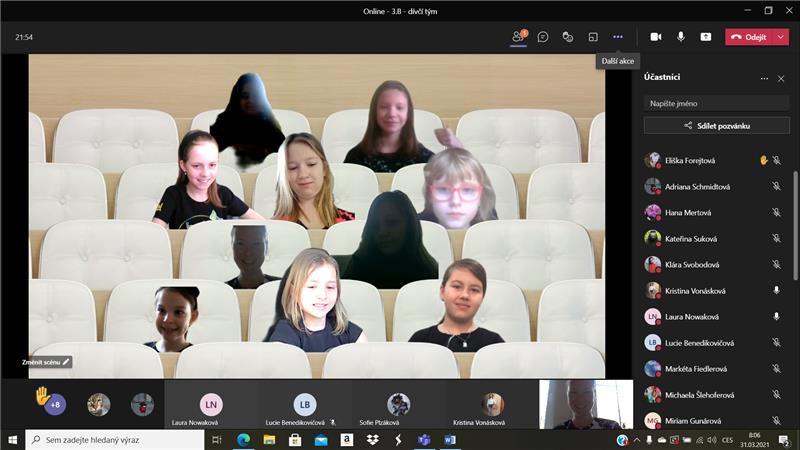Screen dimensions: 800x450
Task: Click Eliška Forejtová's raised hand icon
Action: 764,160
